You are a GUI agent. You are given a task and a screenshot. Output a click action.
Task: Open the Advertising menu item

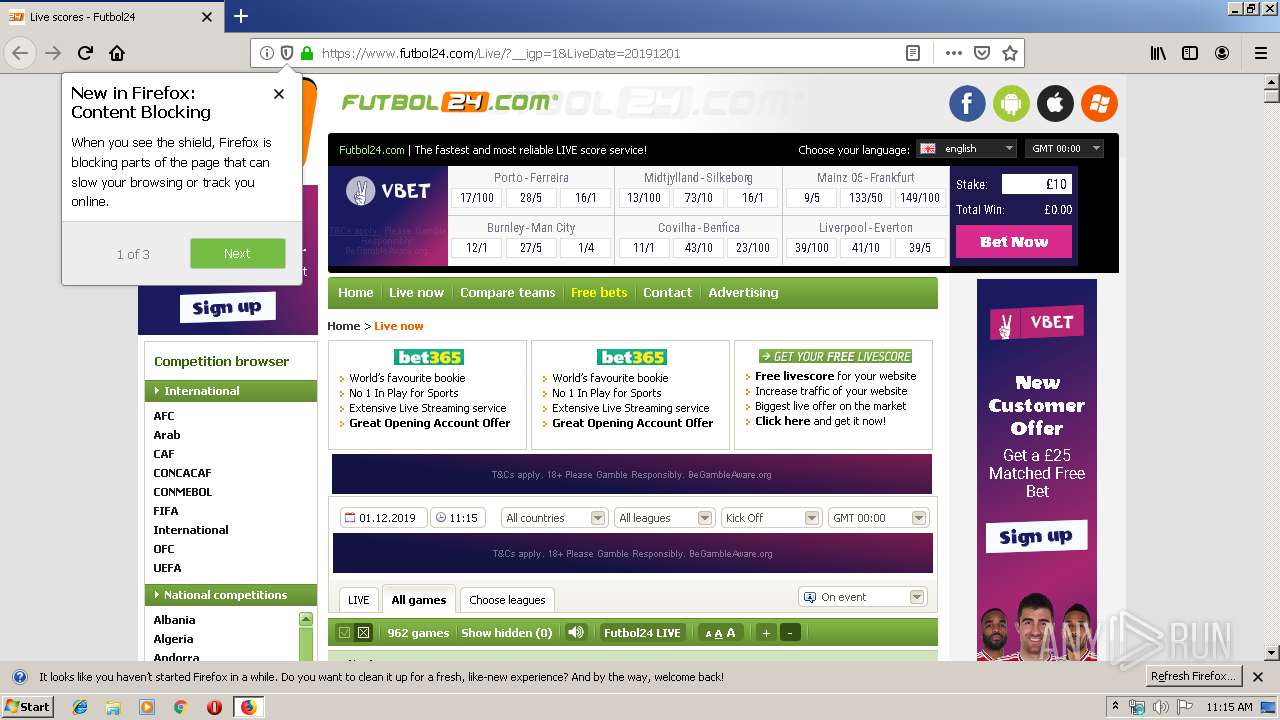pos(743,293)
